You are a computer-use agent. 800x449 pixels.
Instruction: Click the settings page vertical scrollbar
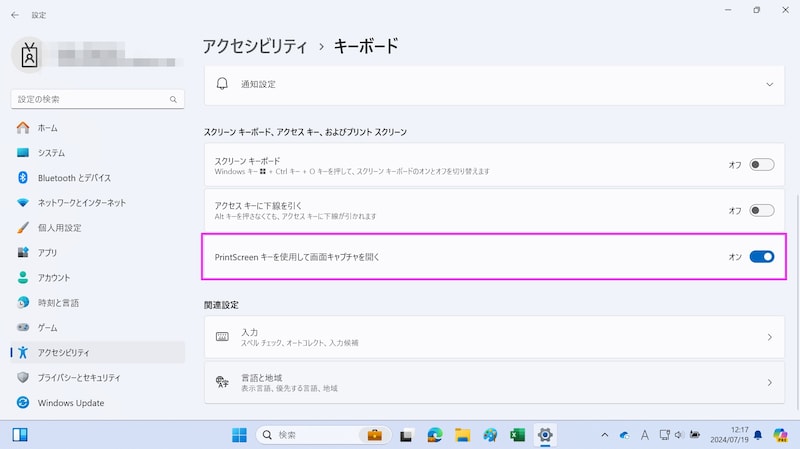(x=797, y=301)
